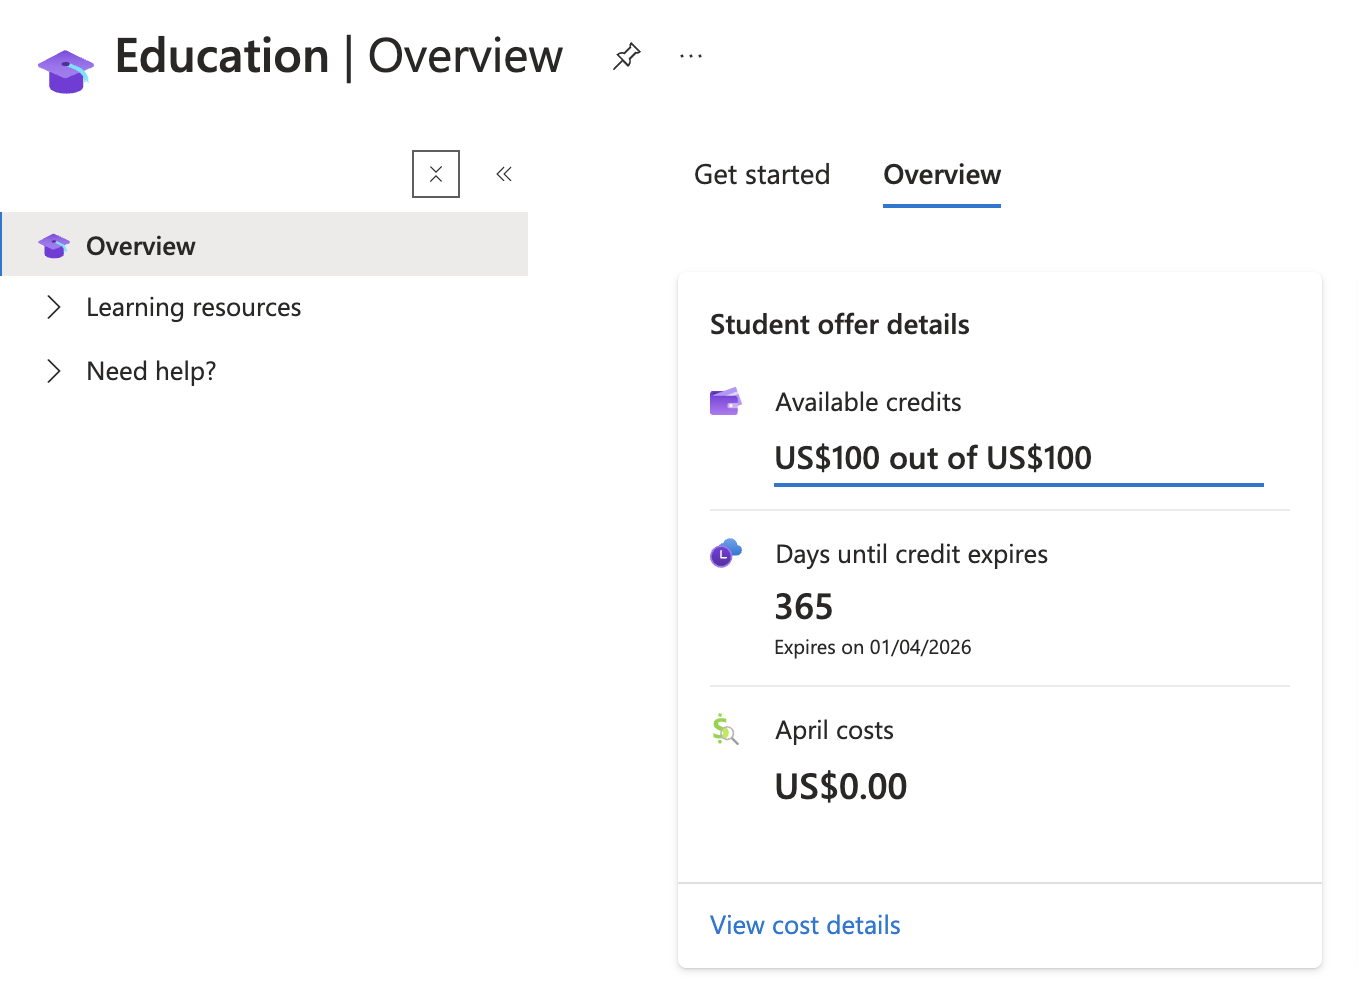
Task: Click the available credits progress bar
Action: (x=1018, y=485)
